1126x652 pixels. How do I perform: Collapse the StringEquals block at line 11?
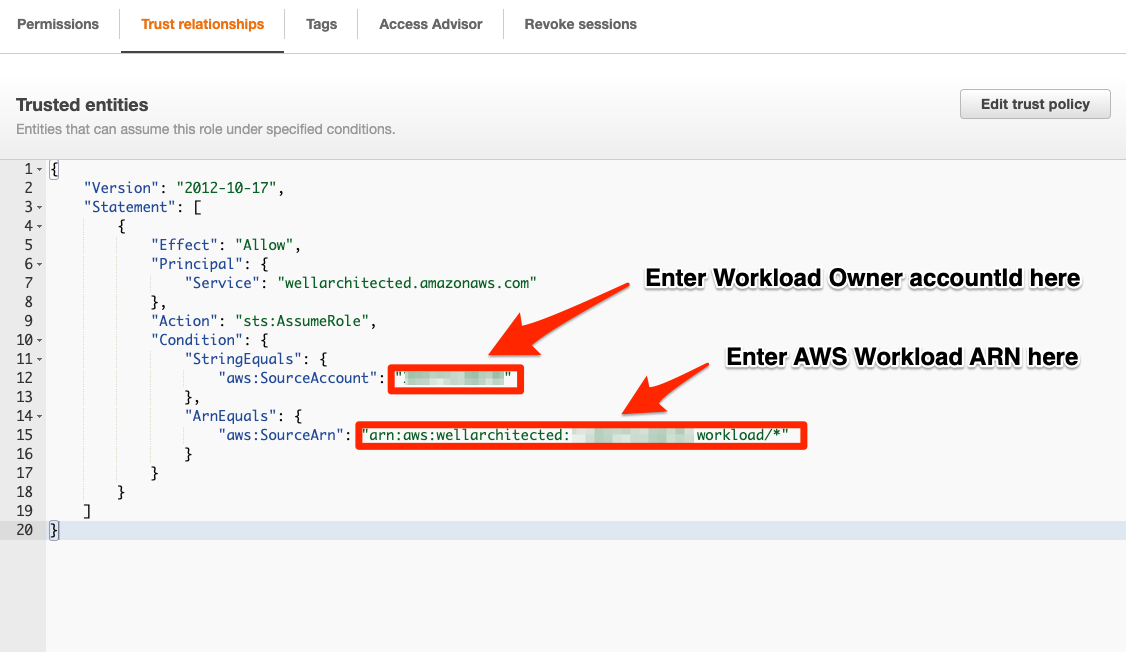pyautogui.click(x=39, y=359)
